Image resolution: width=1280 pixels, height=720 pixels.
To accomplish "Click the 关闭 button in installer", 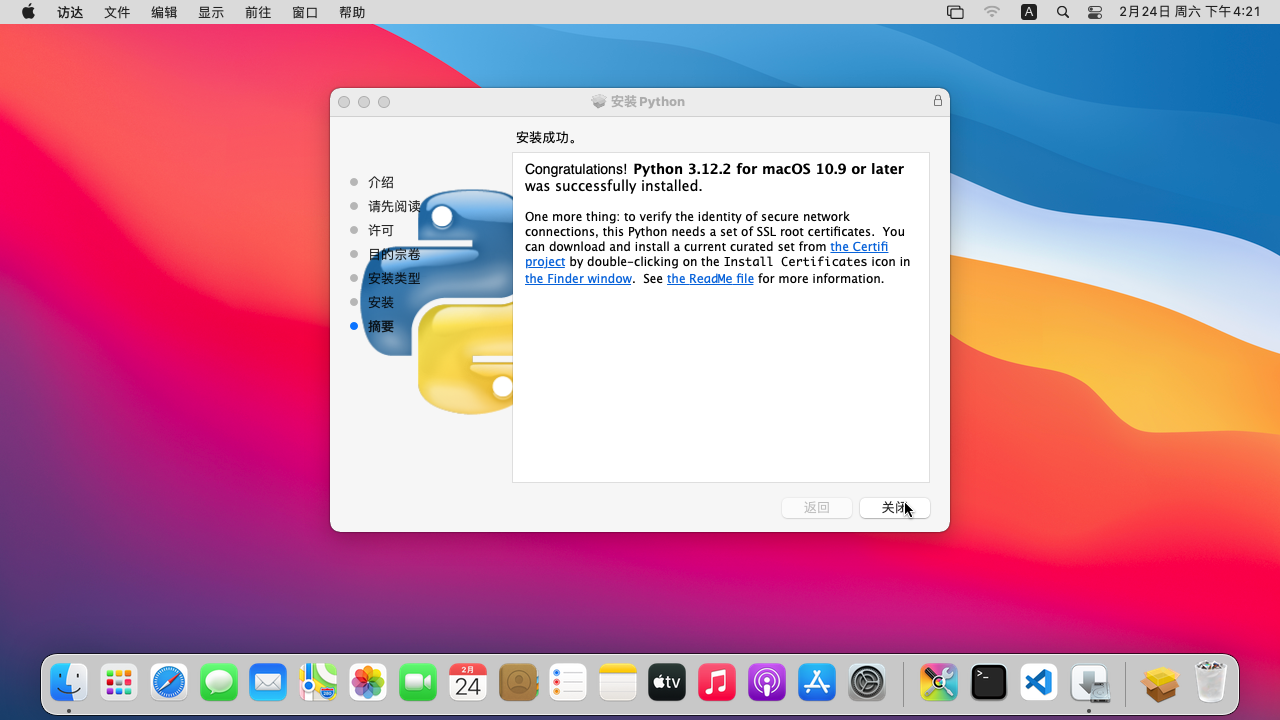I will click(x=895, y=508).
